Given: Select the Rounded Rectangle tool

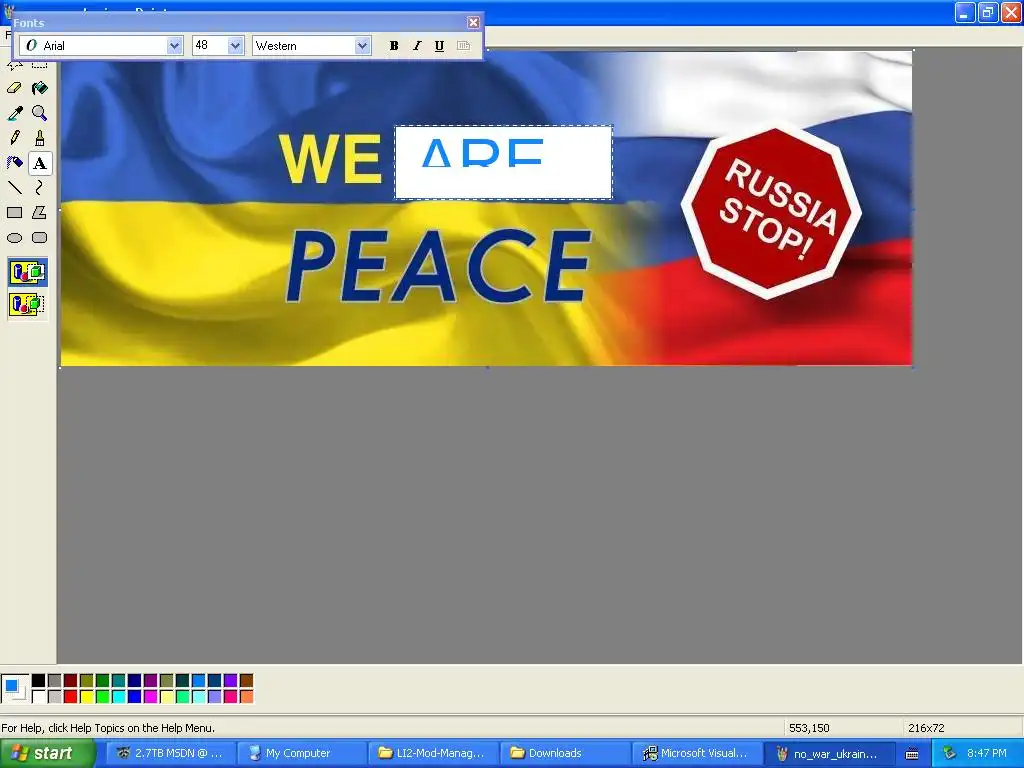Looking at the screenshot, I should pos(40,238).
